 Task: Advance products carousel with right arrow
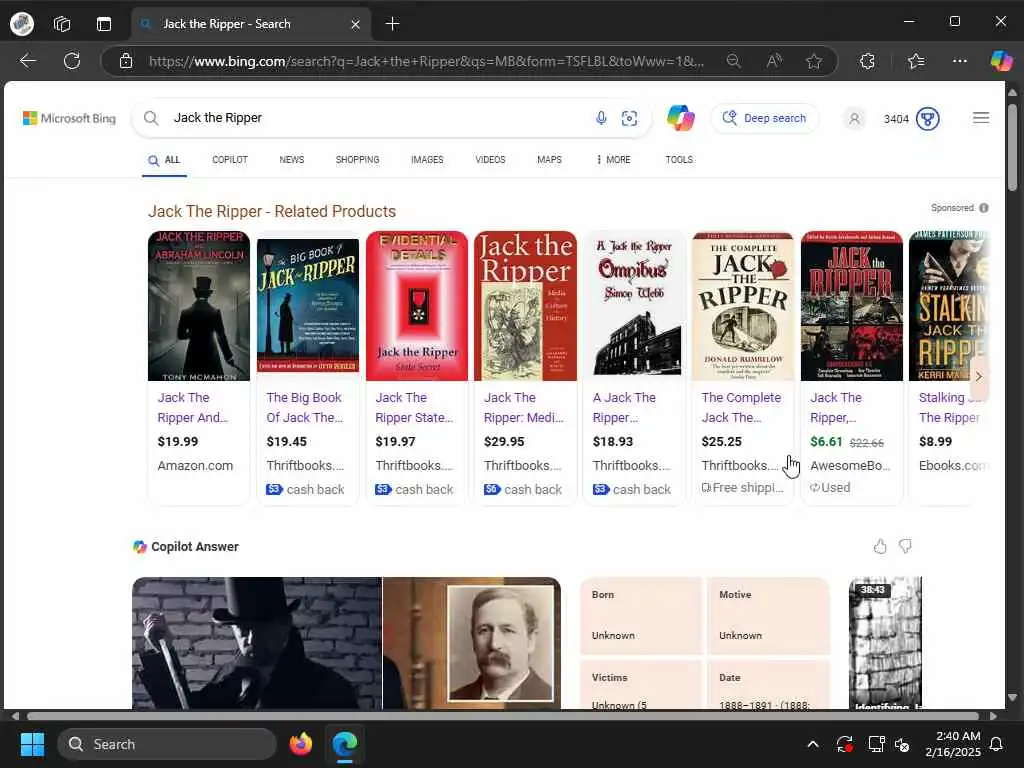click(978, 377)
